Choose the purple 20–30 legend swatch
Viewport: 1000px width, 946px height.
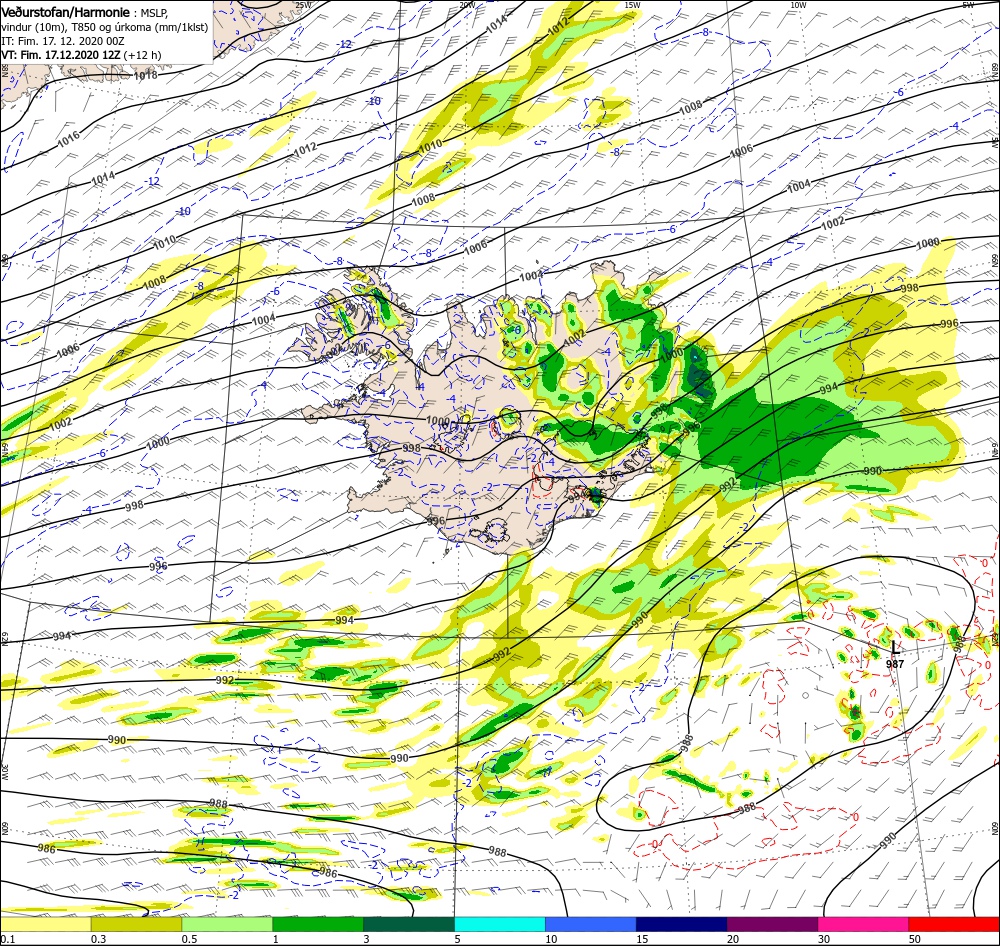pyautogui.click(x=772, y=924)
